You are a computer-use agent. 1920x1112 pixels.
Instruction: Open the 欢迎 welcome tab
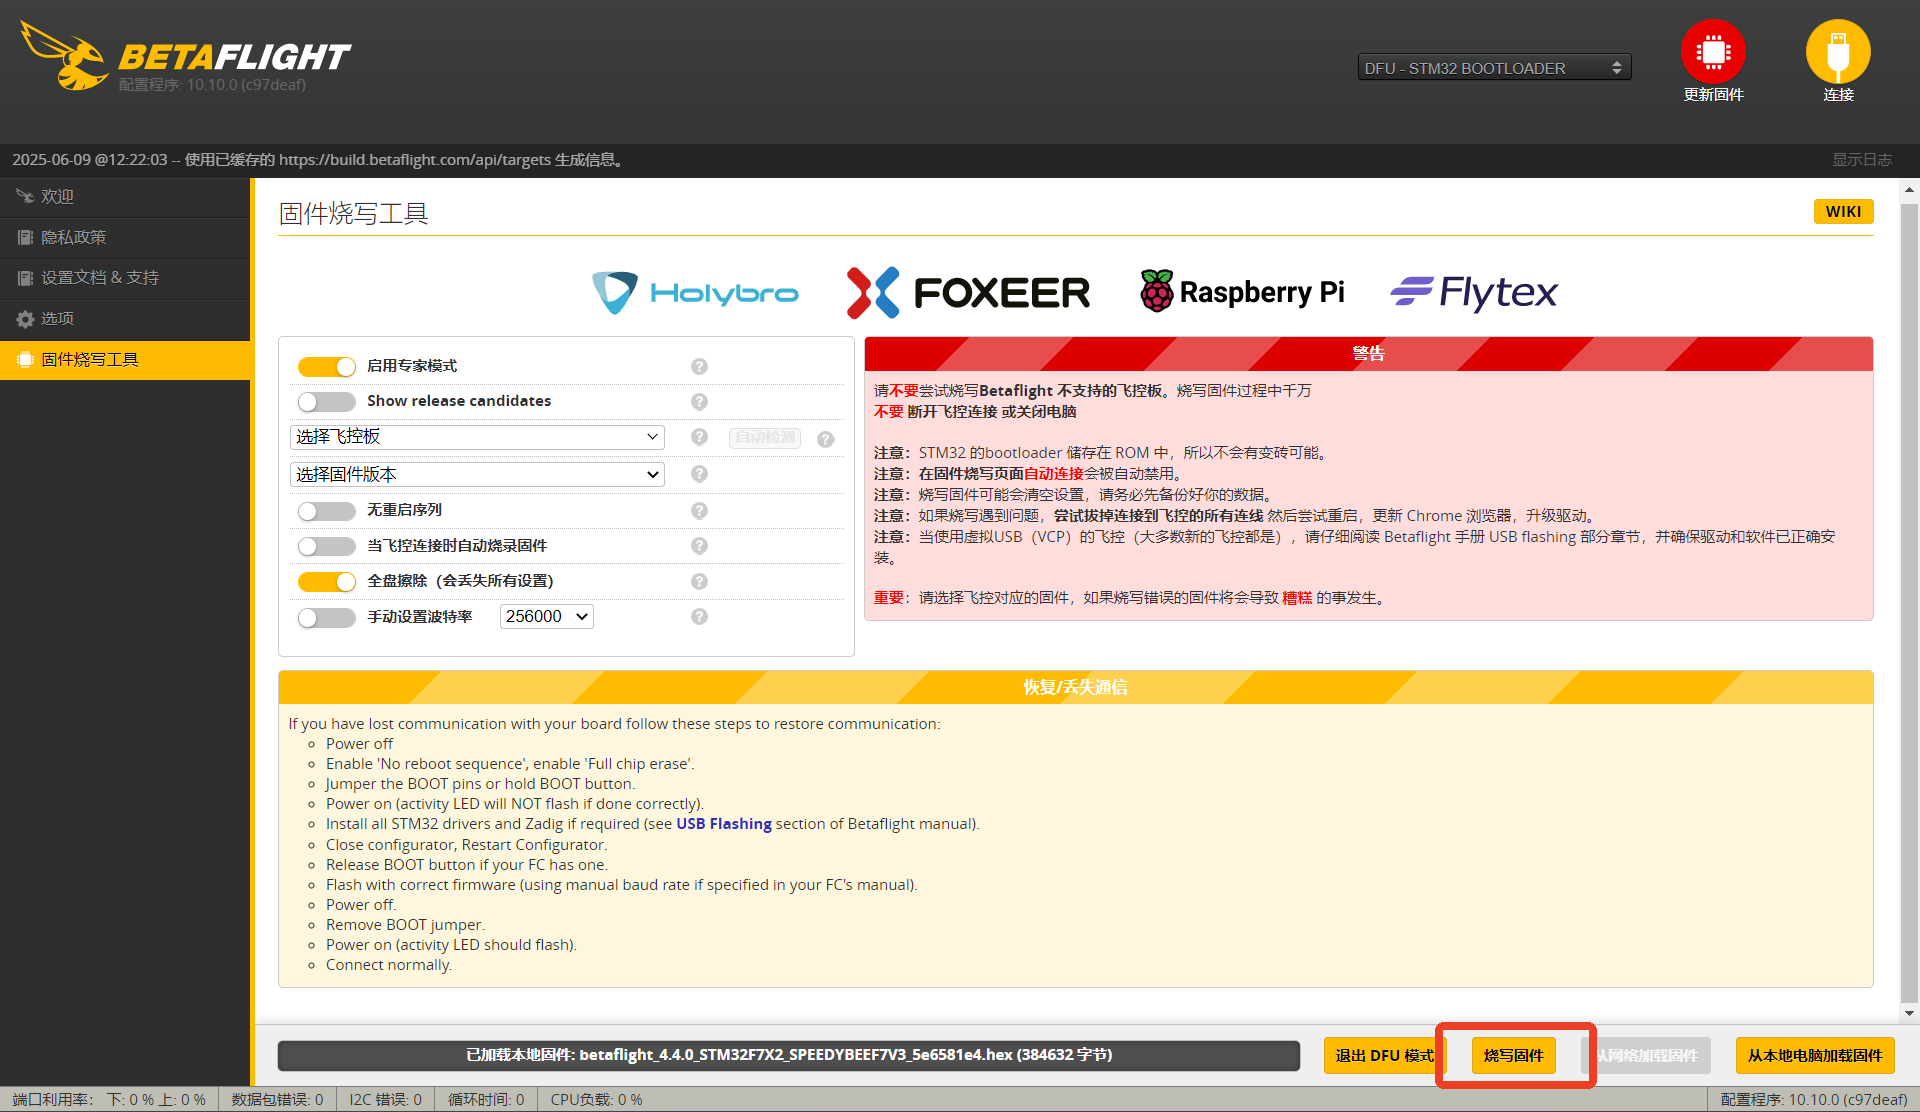click(125, 197)
